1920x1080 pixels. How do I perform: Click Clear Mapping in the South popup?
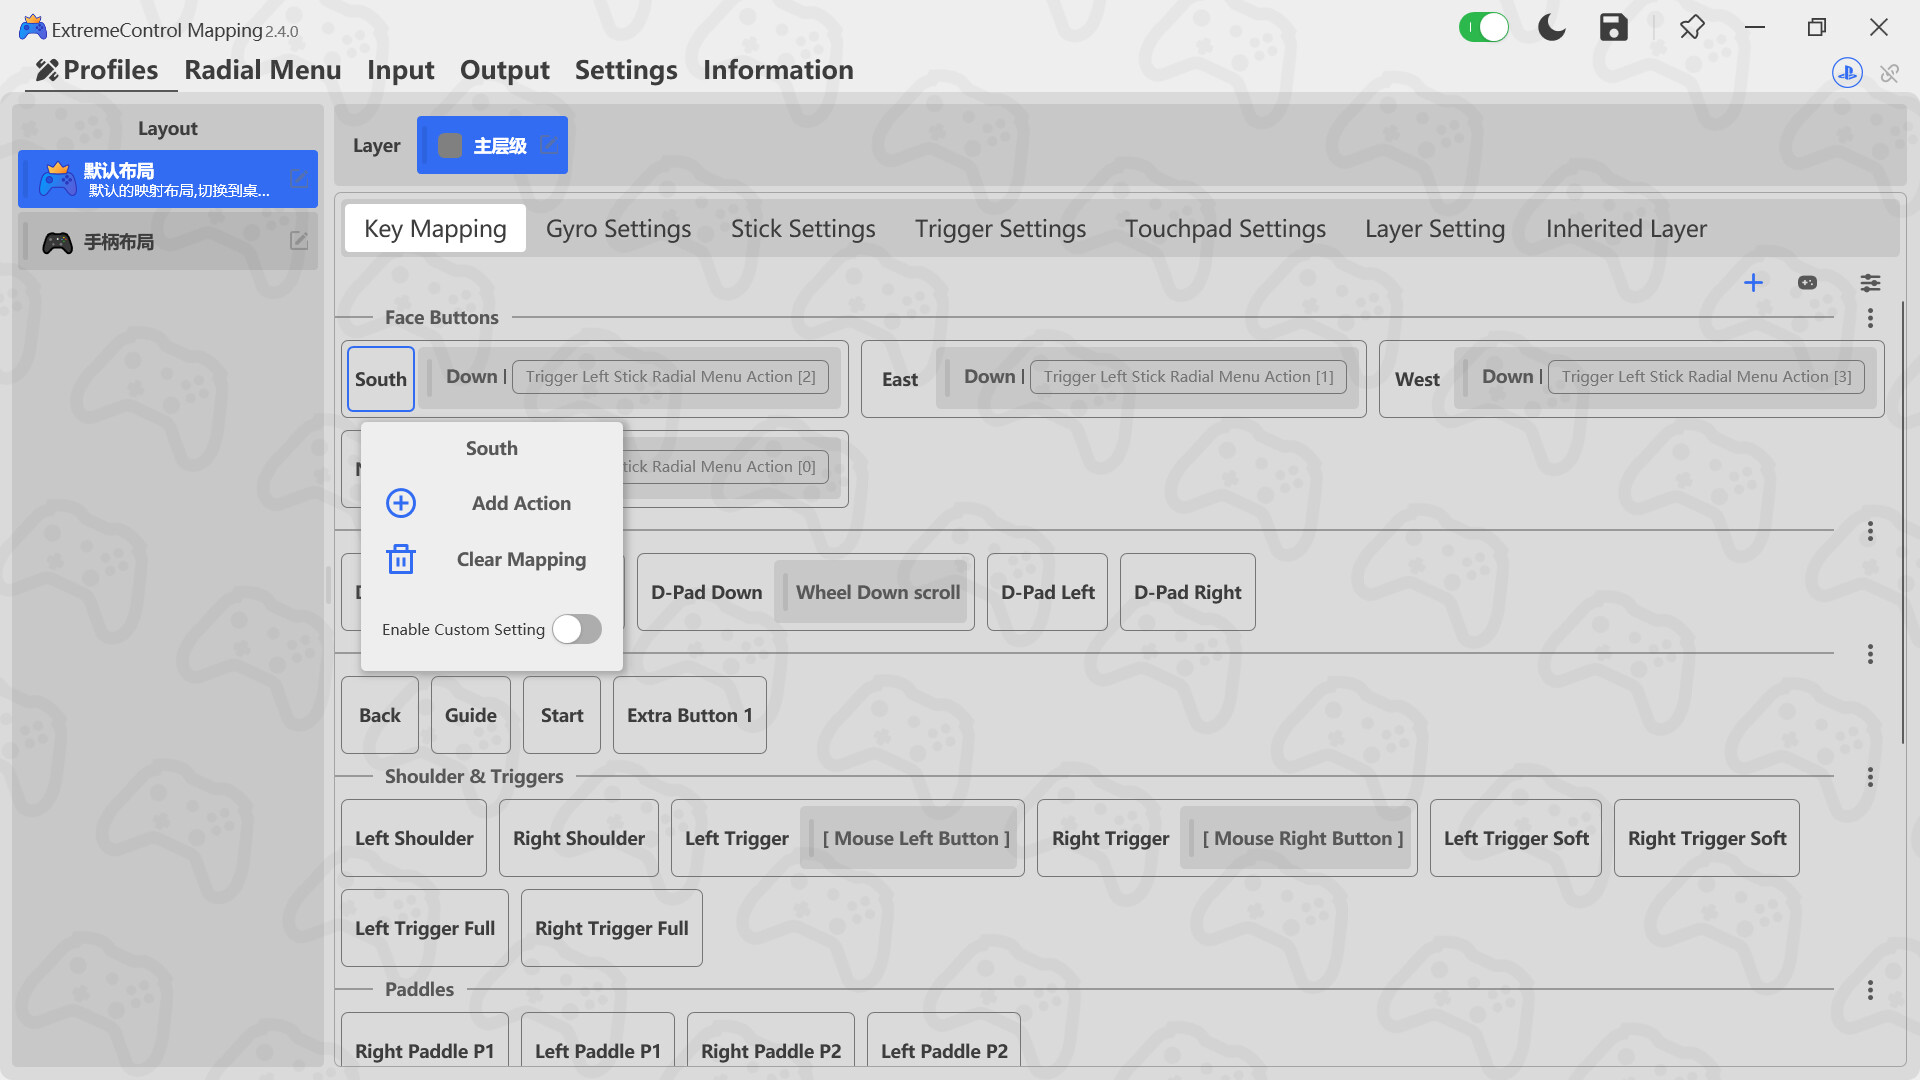pyautogui.click(x=521, y=559)
